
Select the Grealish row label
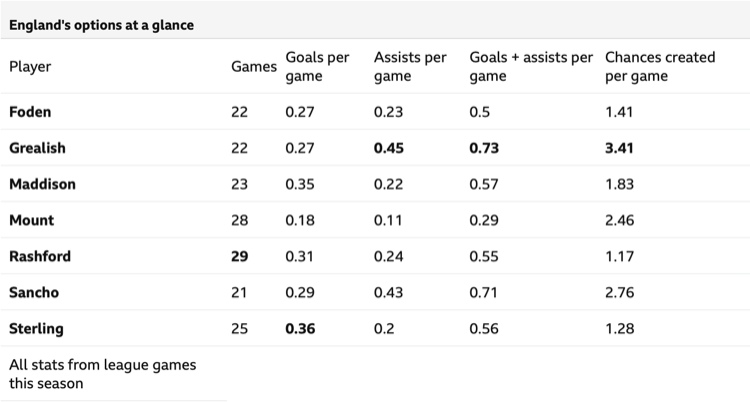point(37,148)
